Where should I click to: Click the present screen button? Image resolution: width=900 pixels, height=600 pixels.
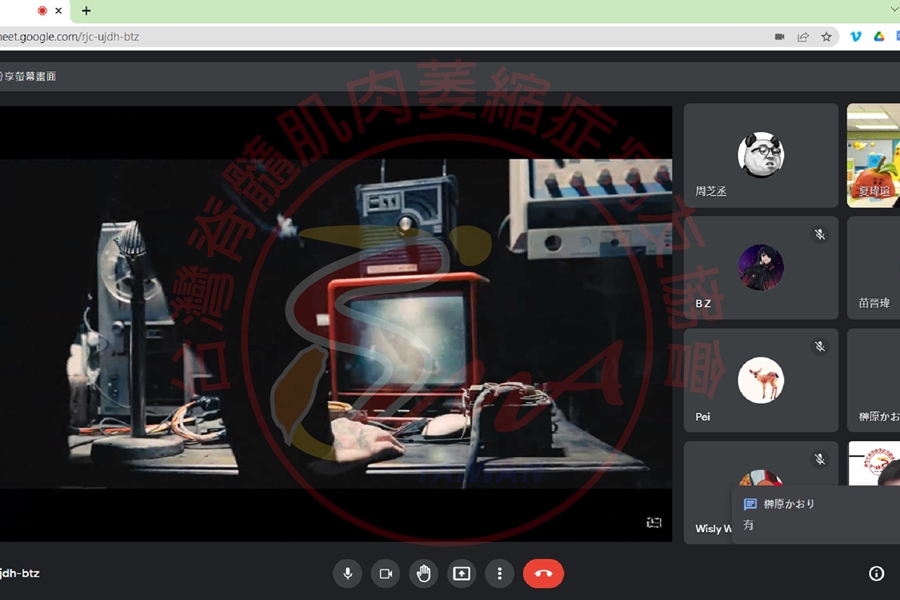461,573
